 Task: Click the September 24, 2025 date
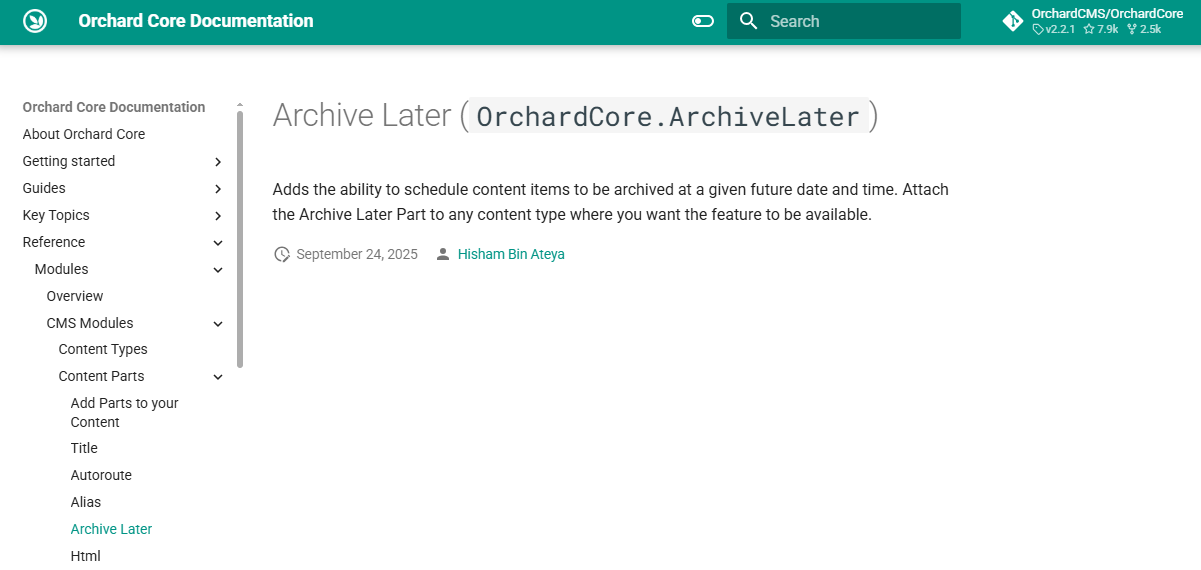coord(357,254)
